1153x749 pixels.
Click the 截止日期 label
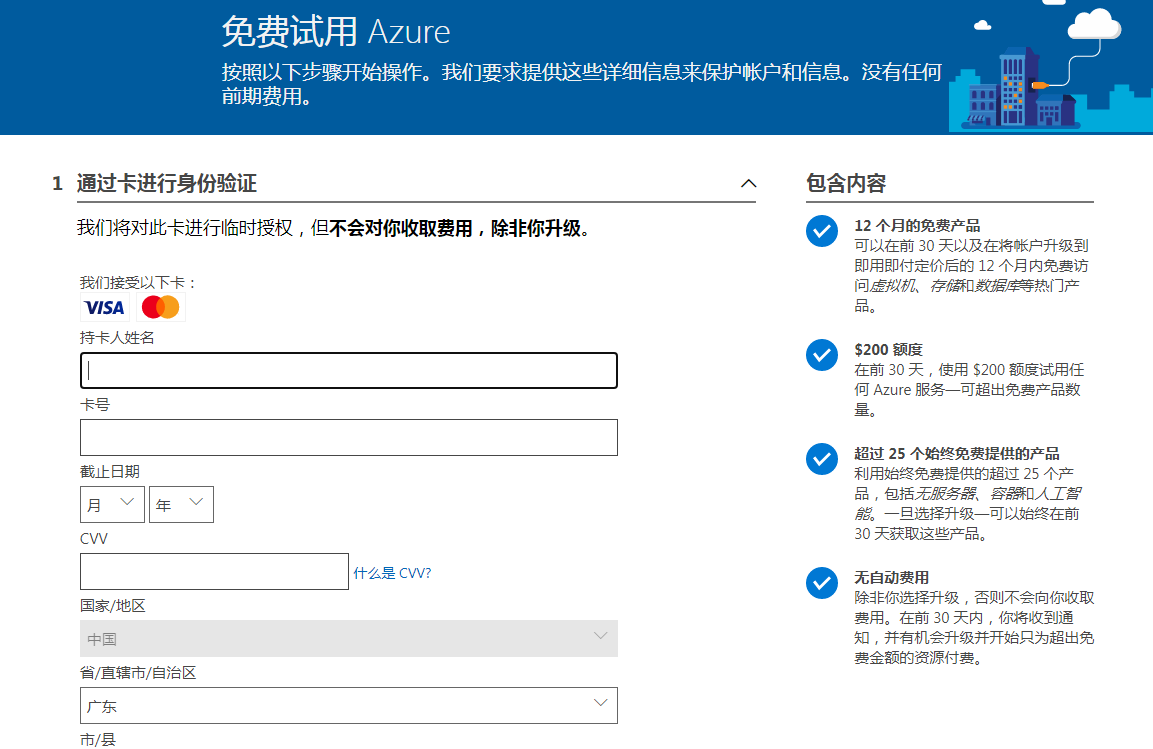click(x=110, y=471)
